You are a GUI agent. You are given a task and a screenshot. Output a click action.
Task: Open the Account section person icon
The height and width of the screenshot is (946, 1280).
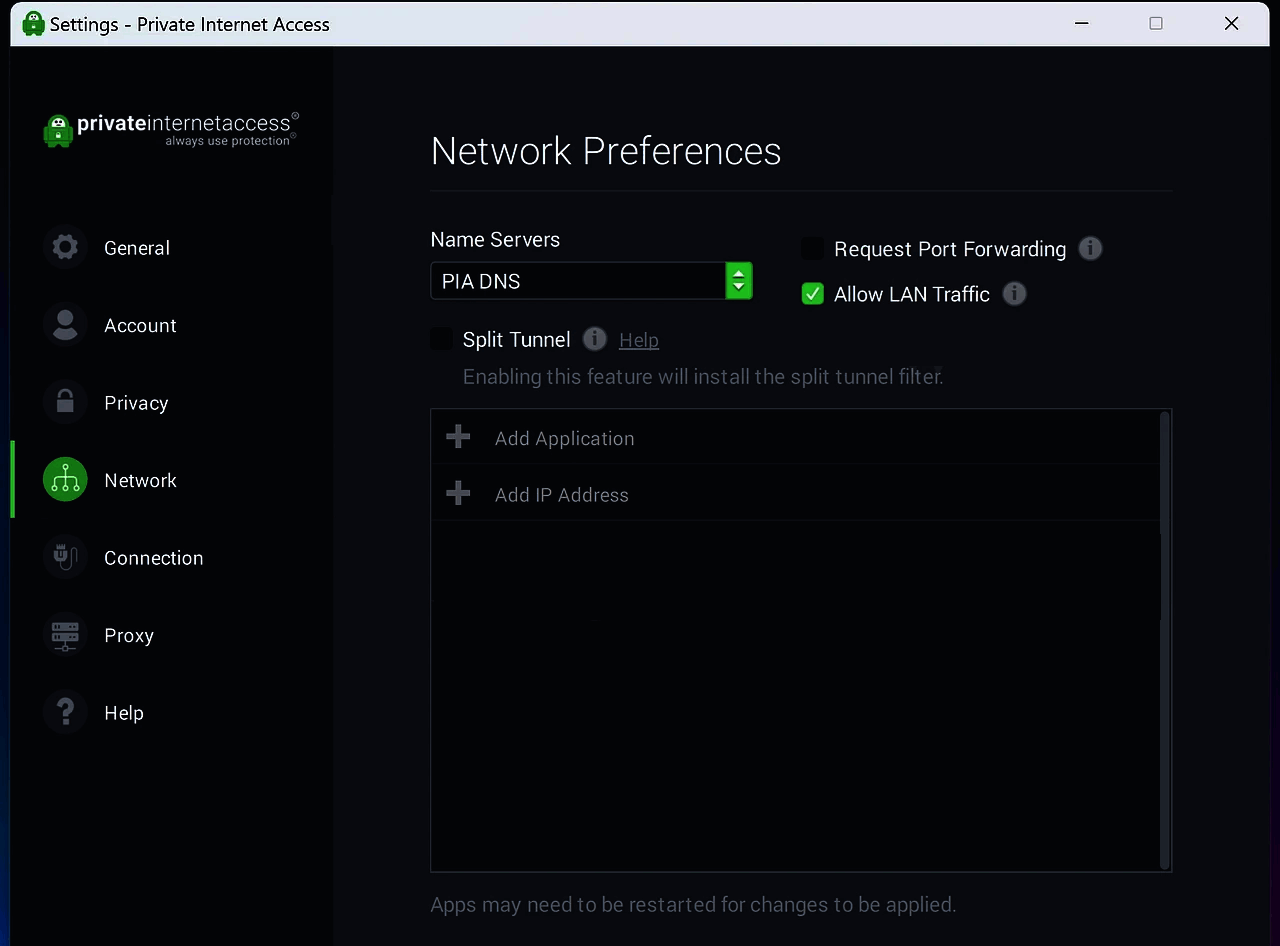coord(65,325)
